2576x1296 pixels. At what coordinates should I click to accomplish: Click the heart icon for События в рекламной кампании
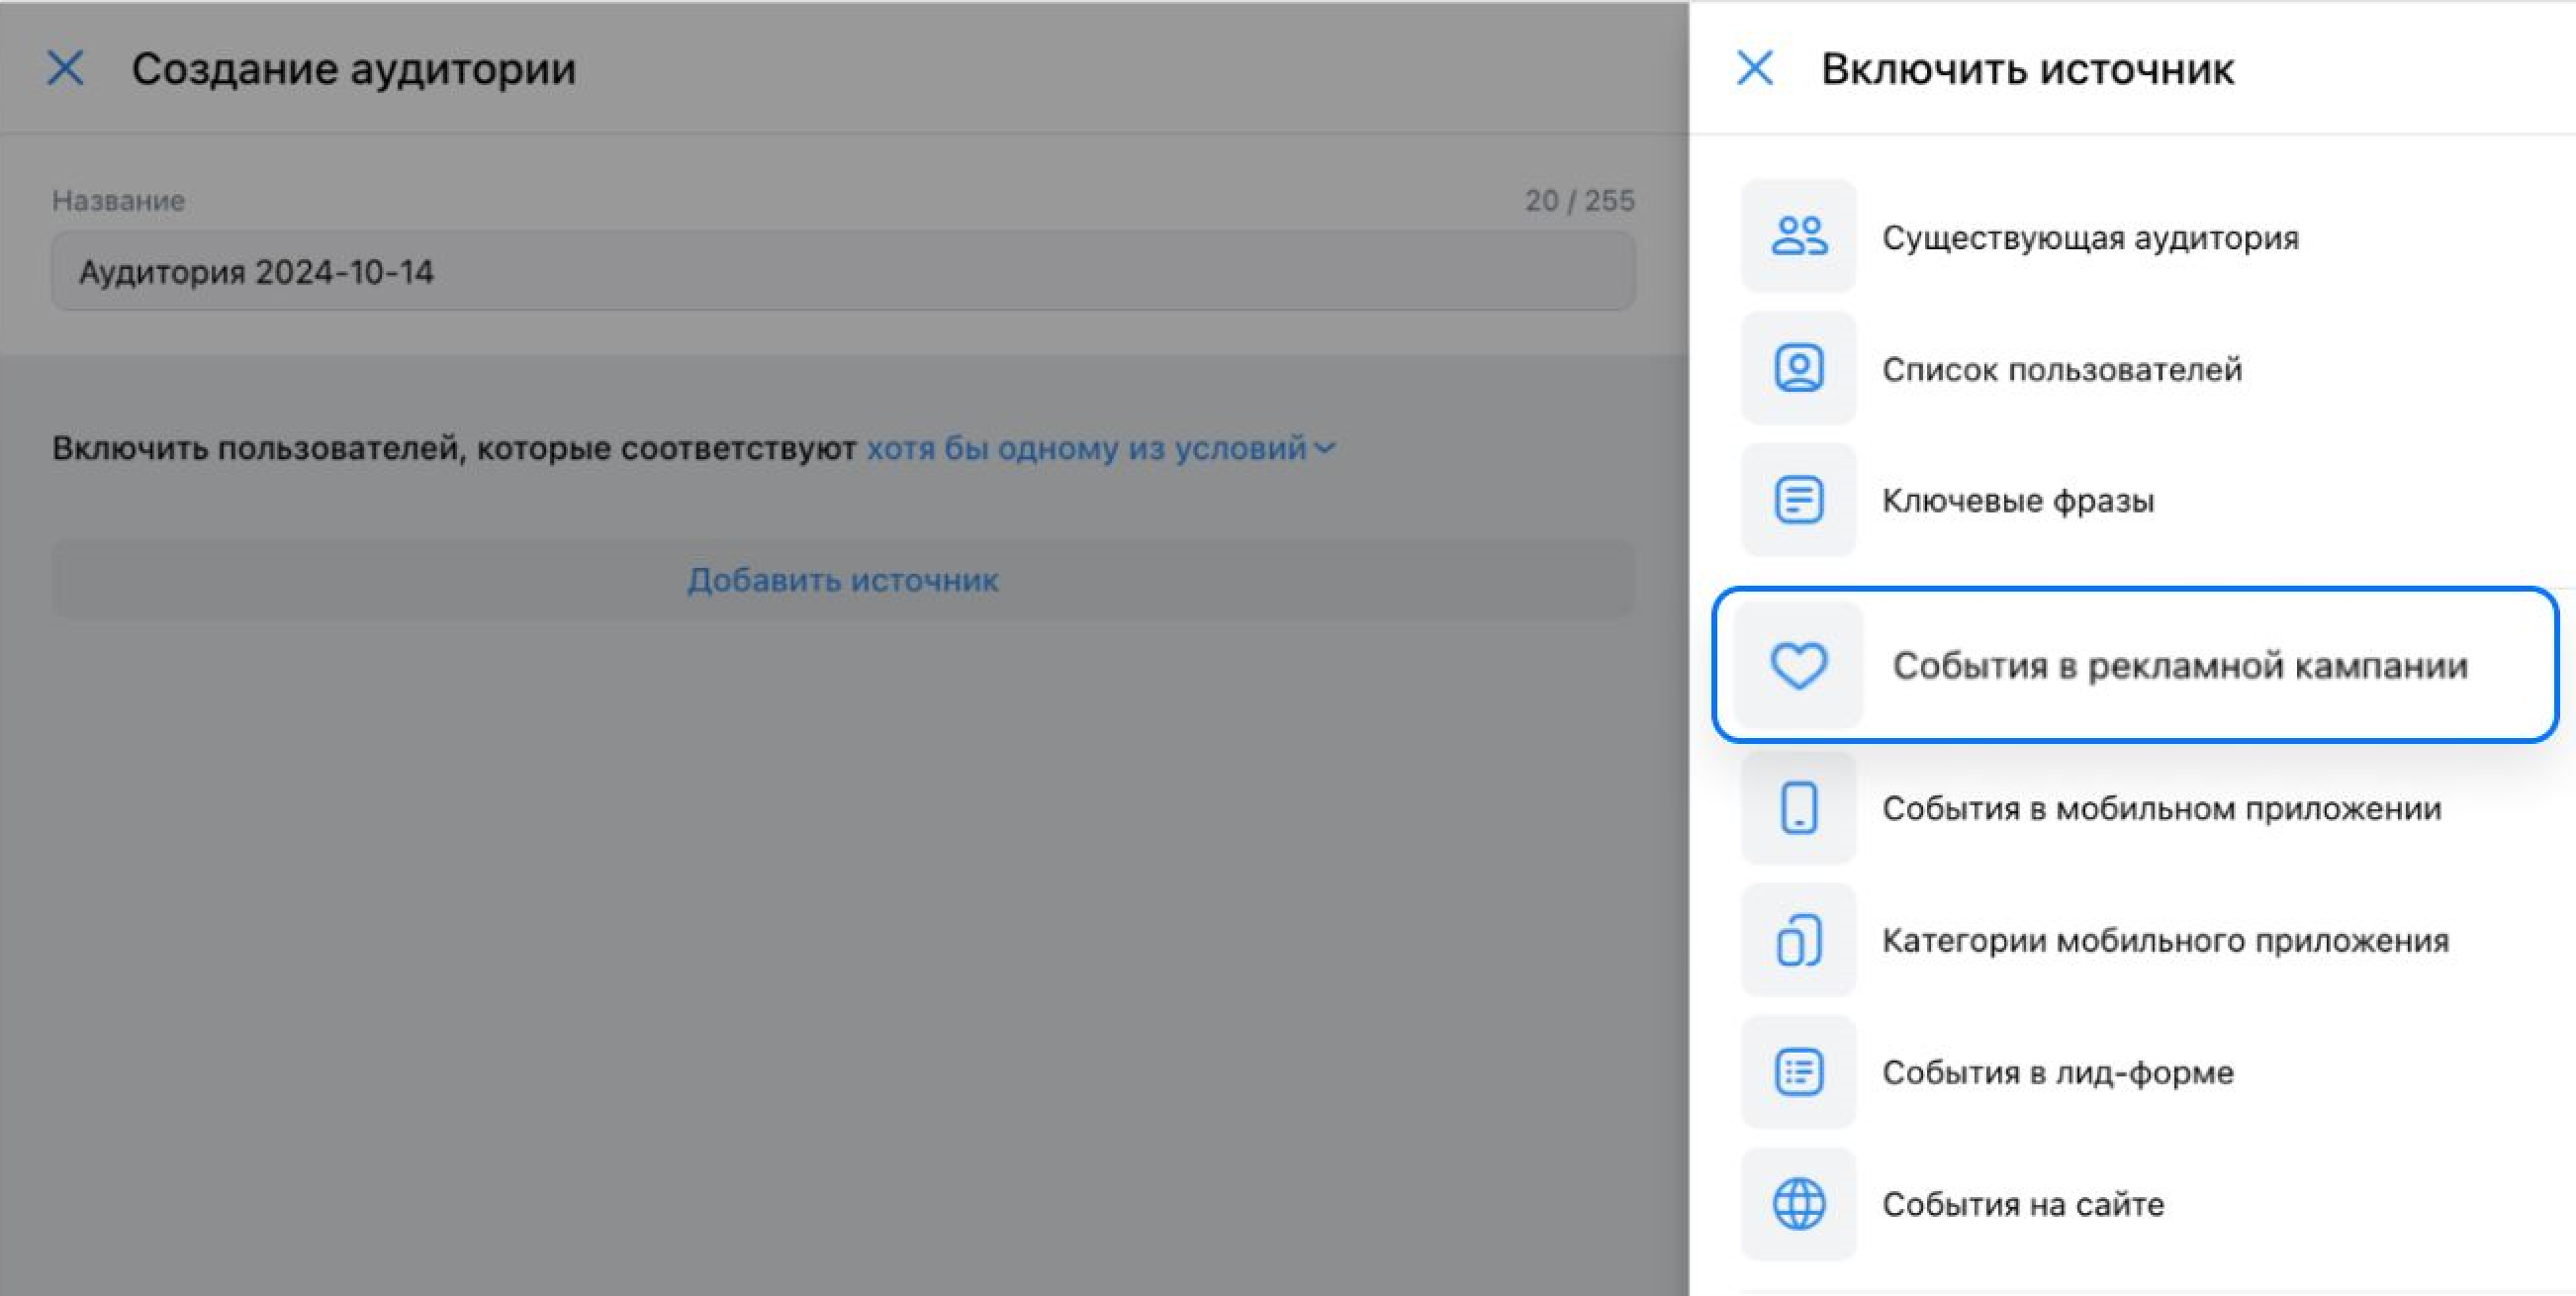[x=1799, y=665]
